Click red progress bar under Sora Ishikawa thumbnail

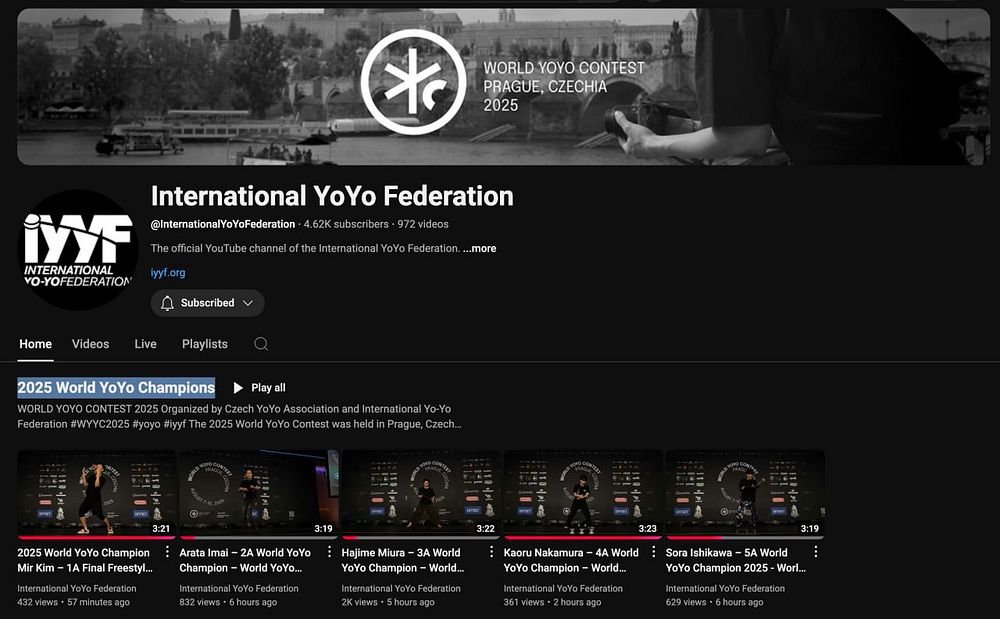(695, 537)
